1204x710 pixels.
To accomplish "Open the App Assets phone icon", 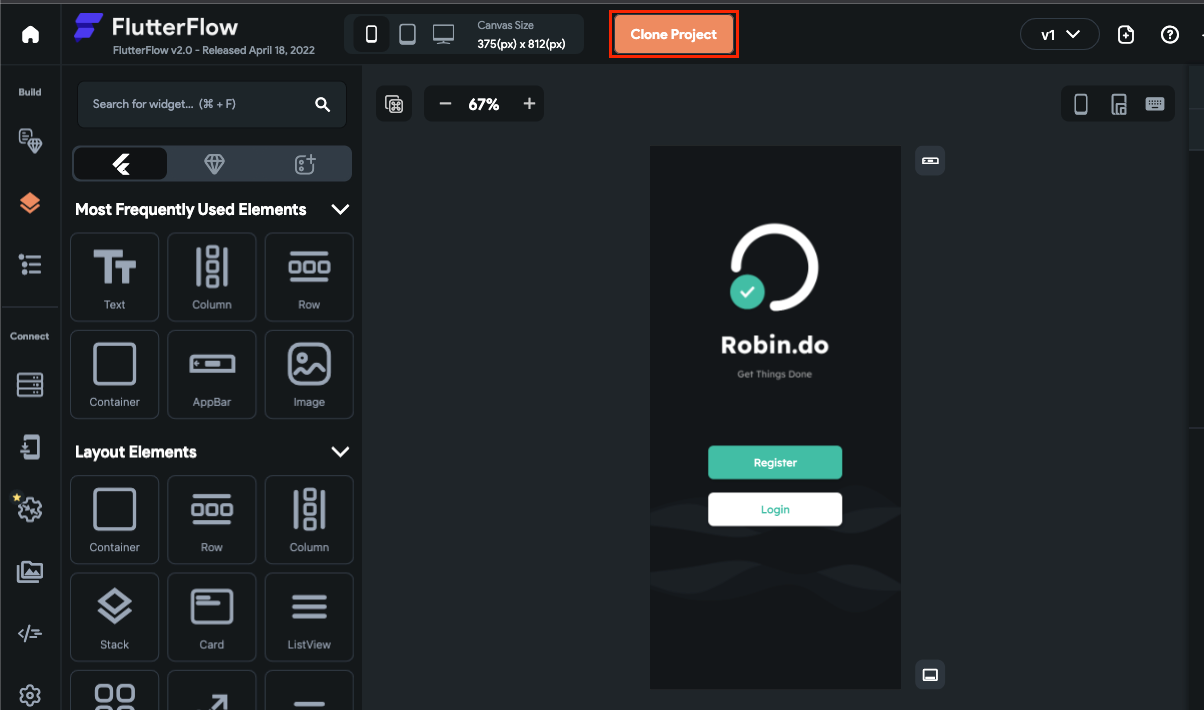I will tap(30, 447).
